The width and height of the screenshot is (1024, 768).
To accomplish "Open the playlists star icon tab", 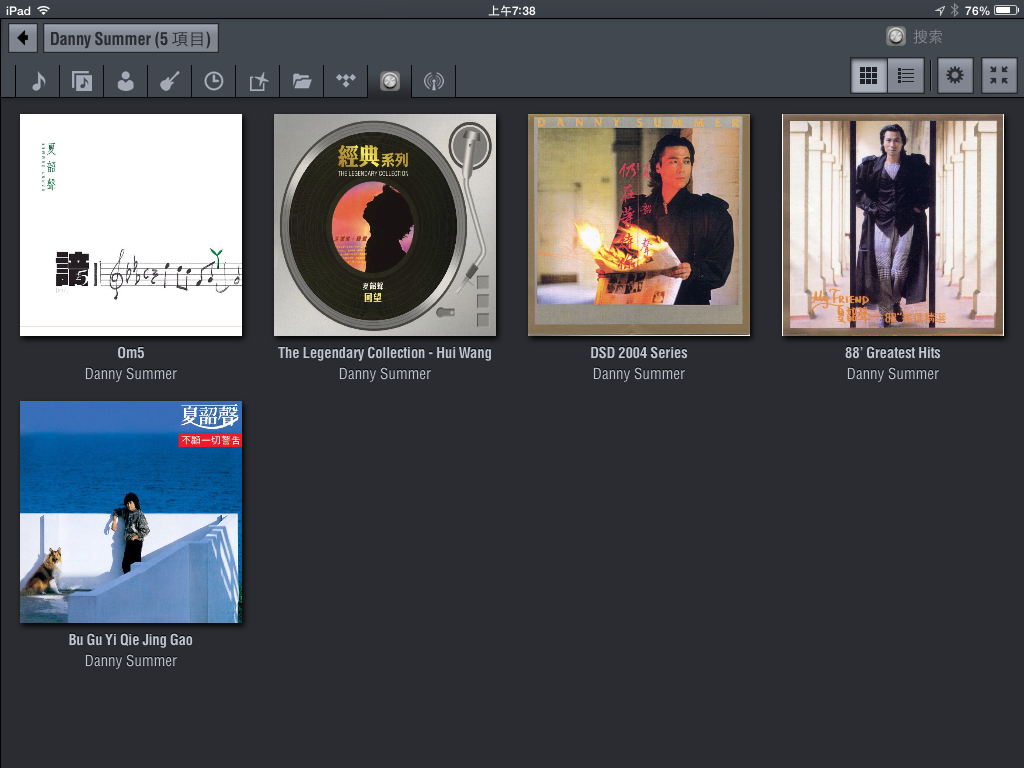I will click(257, 81).
